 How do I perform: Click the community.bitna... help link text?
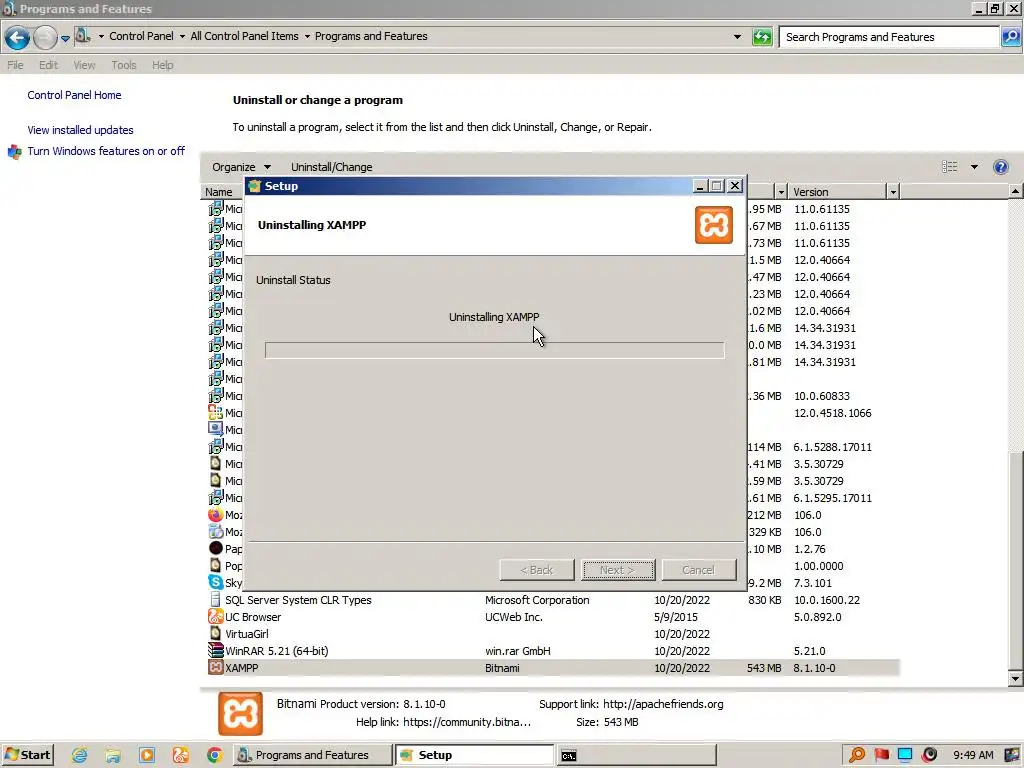pyautogui.click(x=467, y=722)
